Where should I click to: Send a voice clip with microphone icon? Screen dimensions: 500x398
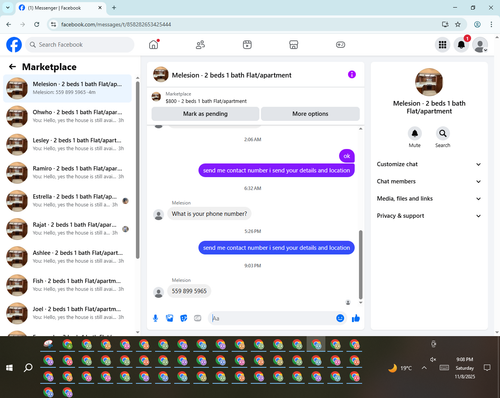tap(155, 318)
